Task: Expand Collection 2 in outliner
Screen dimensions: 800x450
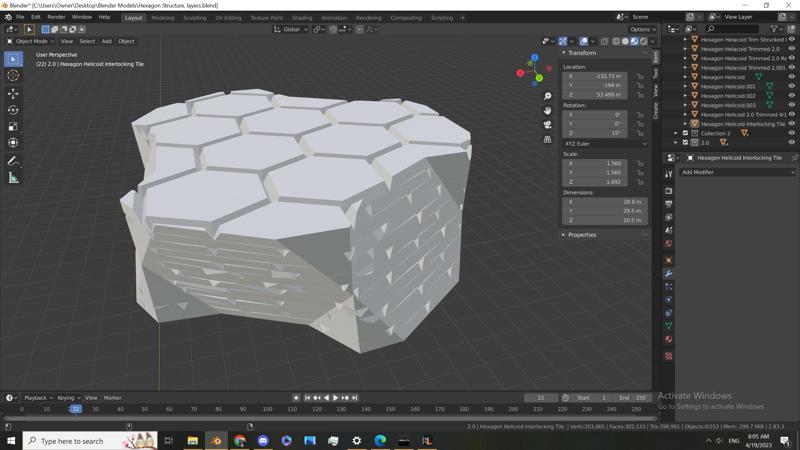Action: (676, 133)
